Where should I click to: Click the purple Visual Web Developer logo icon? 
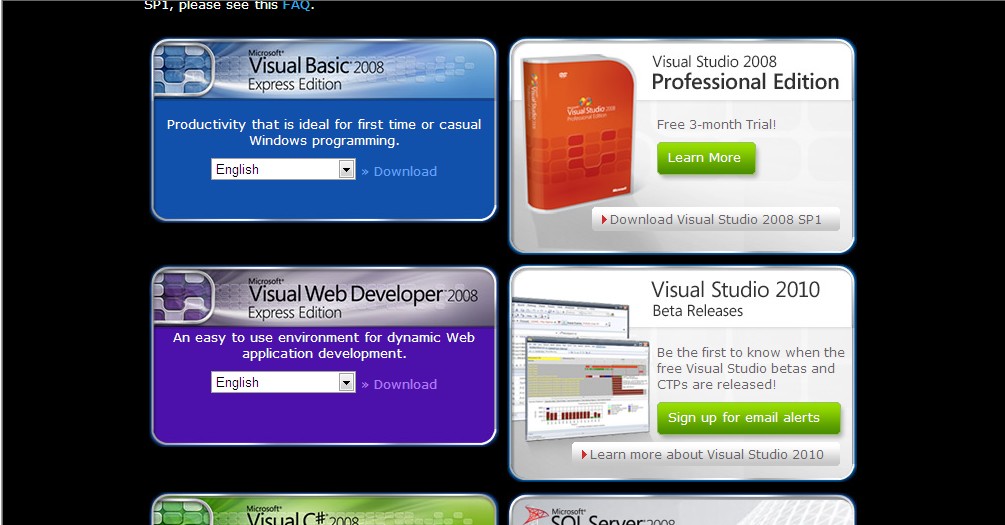[x=184, y=297]
